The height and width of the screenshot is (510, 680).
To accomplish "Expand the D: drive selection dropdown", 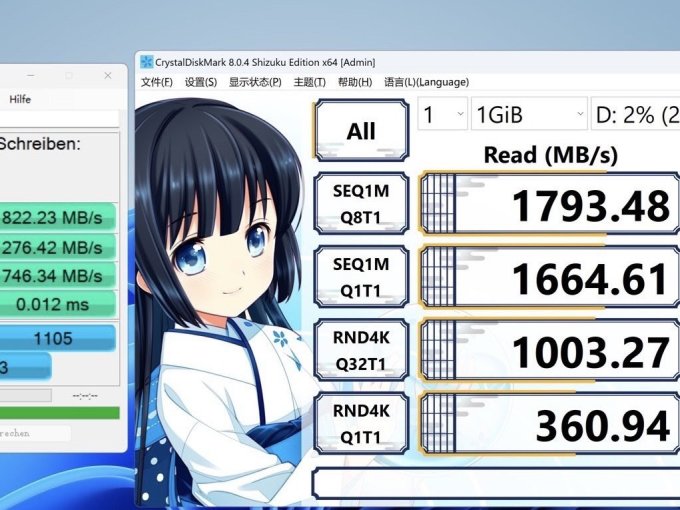I will 636,115.
